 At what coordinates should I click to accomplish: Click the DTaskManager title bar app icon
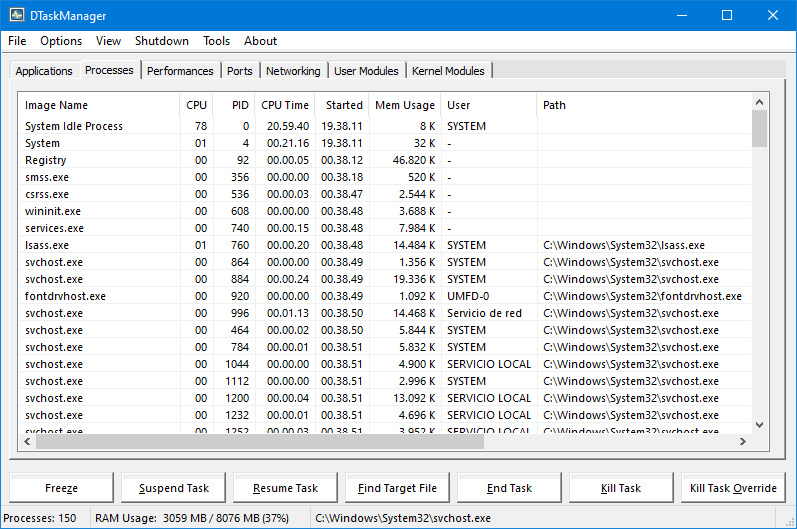point(17,15)
